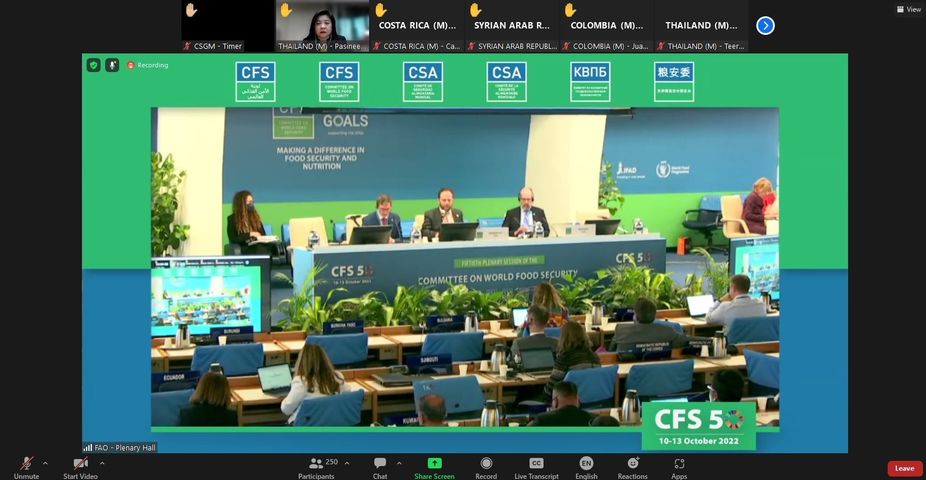The width and height of the screenshot is (926, 480).
Task: Start recording with Record button
Action: click(486, 468)
